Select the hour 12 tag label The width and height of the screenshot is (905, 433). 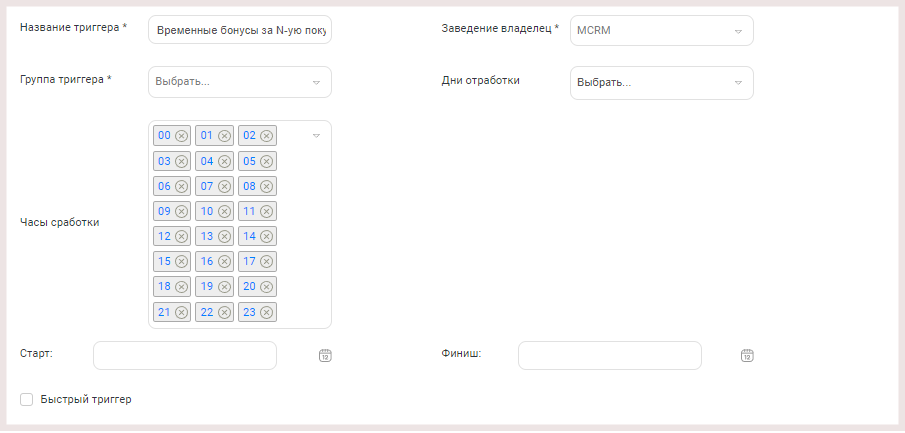(x=164, y=236)
